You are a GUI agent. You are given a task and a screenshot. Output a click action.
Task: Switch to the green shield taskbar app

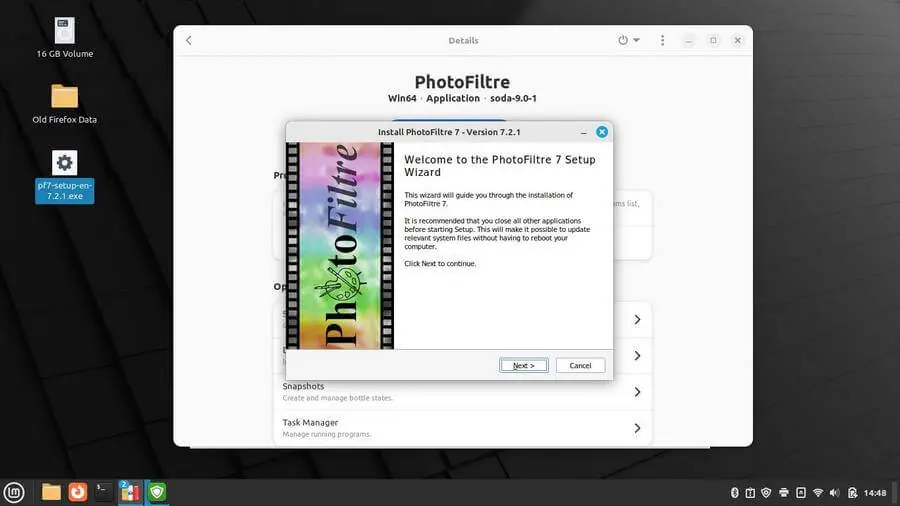[x=157, y=492]
